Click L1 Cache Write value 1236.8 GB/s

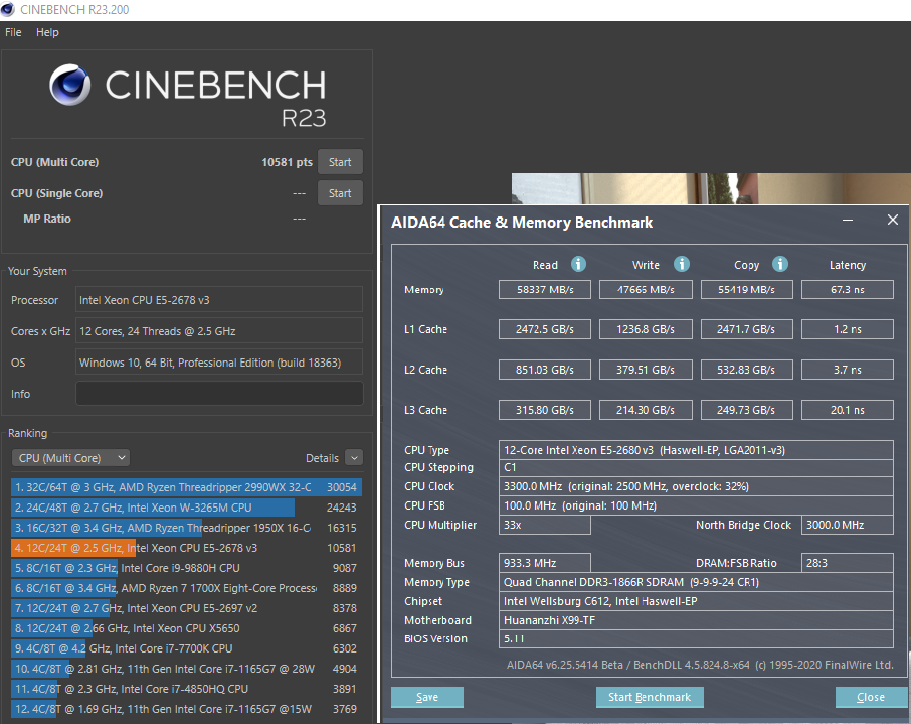[x=645, y=329]
